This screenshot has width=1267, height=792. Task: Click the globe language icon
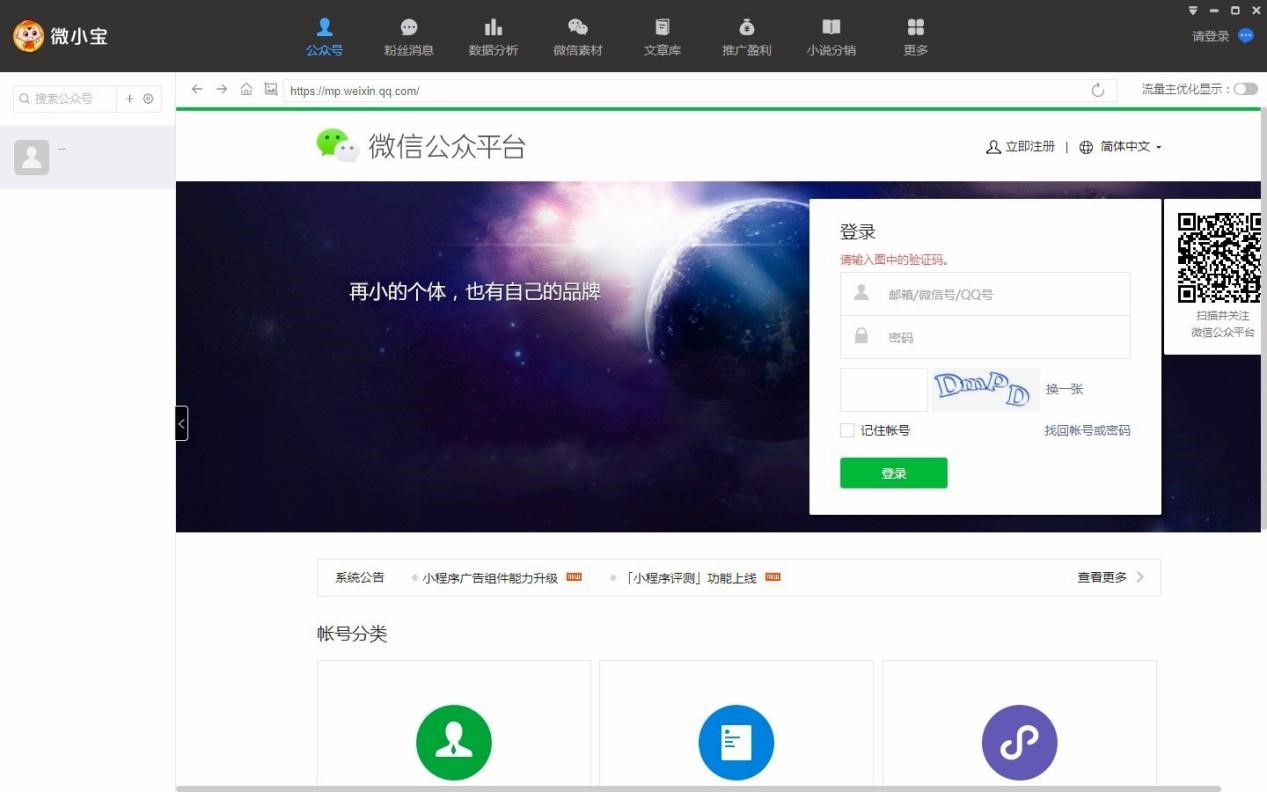click(x=1086, y=147)
